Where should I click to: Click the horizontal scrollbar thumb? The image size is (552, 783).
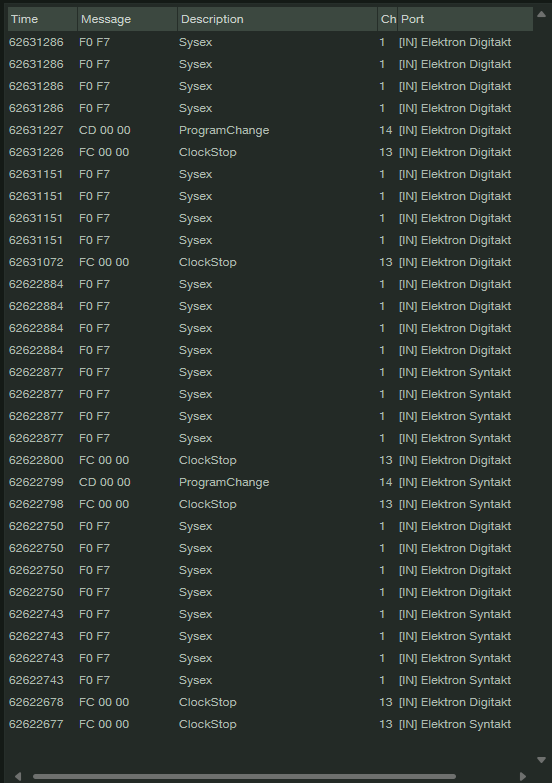click(x=244, y=777)
